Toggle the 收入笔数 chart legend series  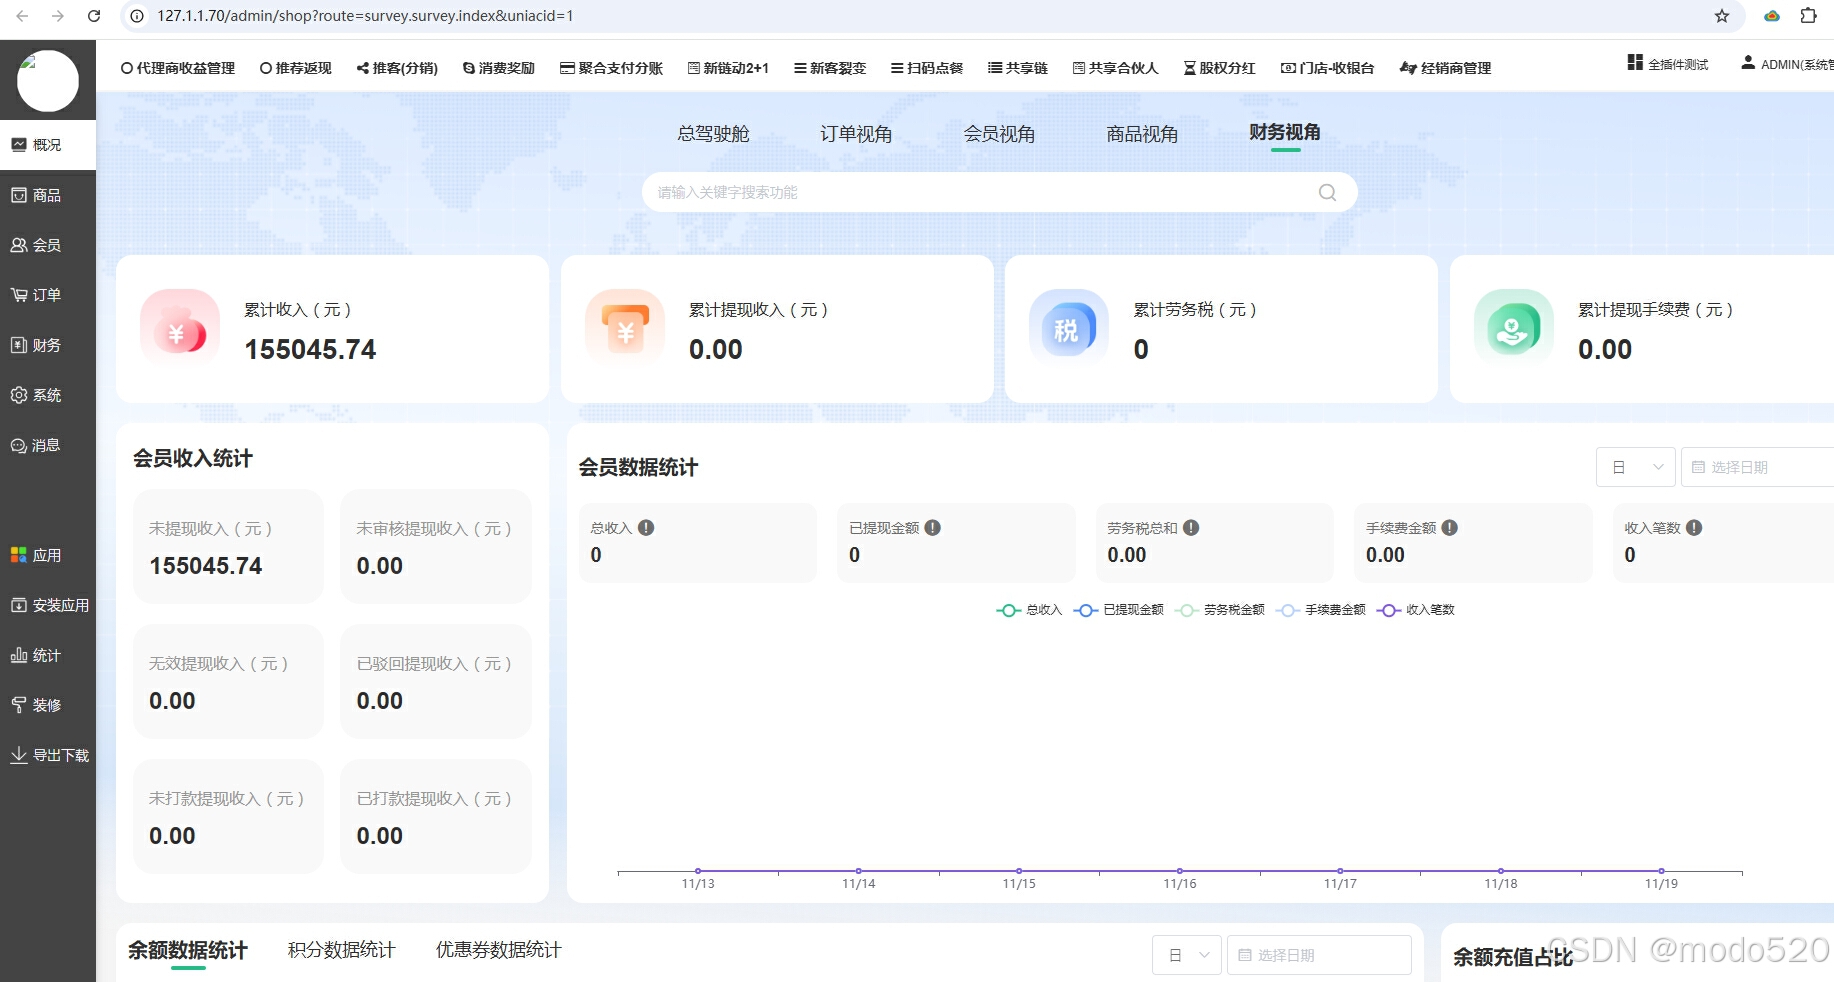(x=1416, y=610)
